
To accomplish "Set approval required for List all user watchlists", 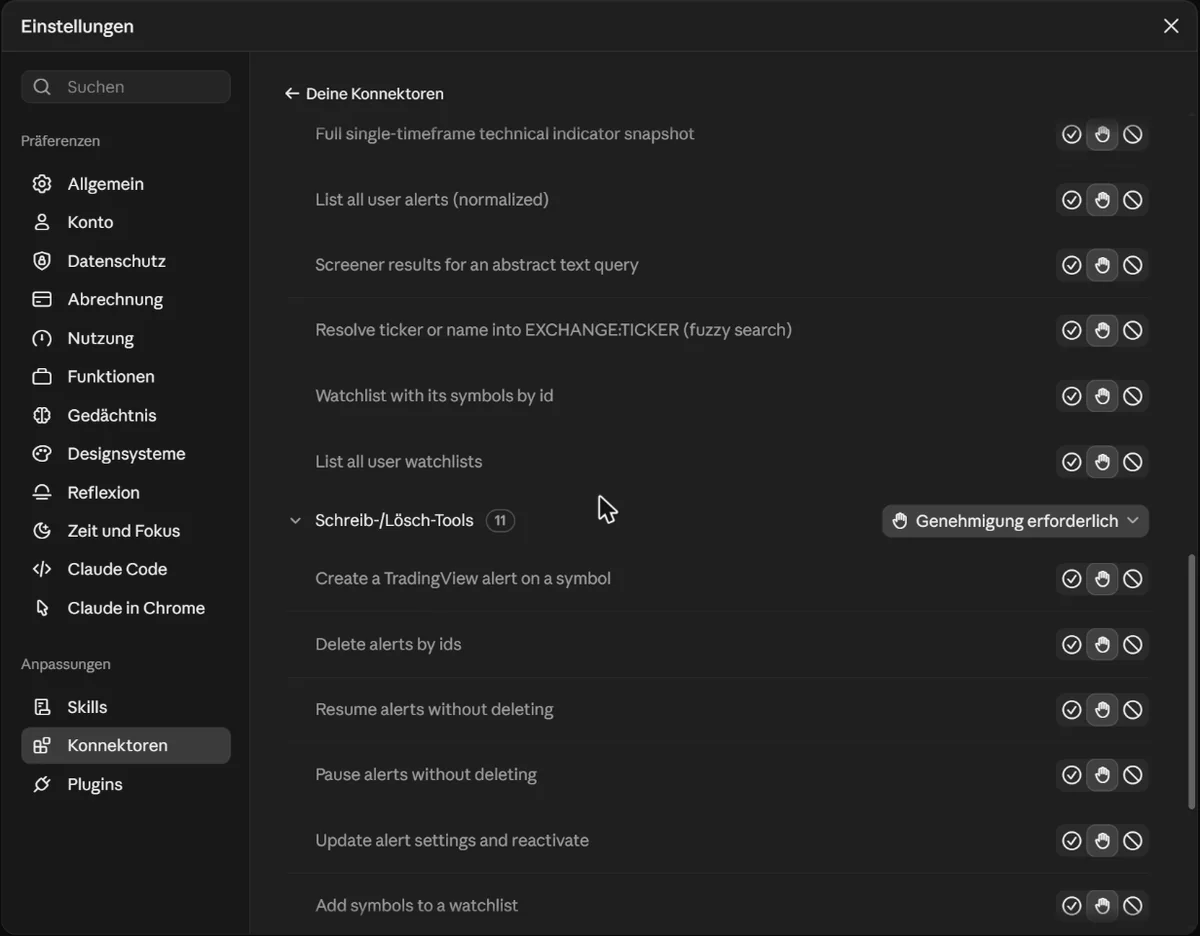I will 1102,462.
